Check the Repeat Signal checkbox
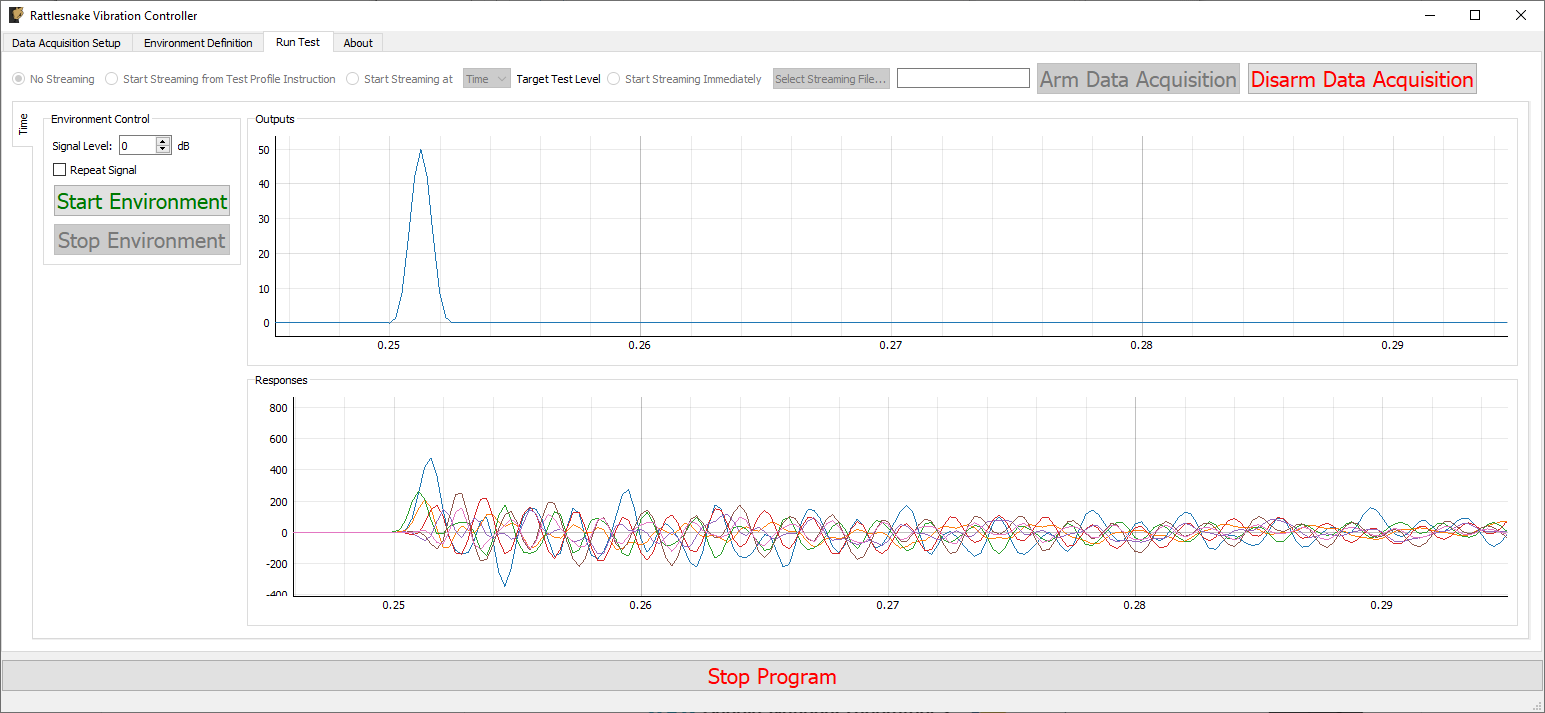This screenshot has width=1545, height=713. [x=59, y=169]
